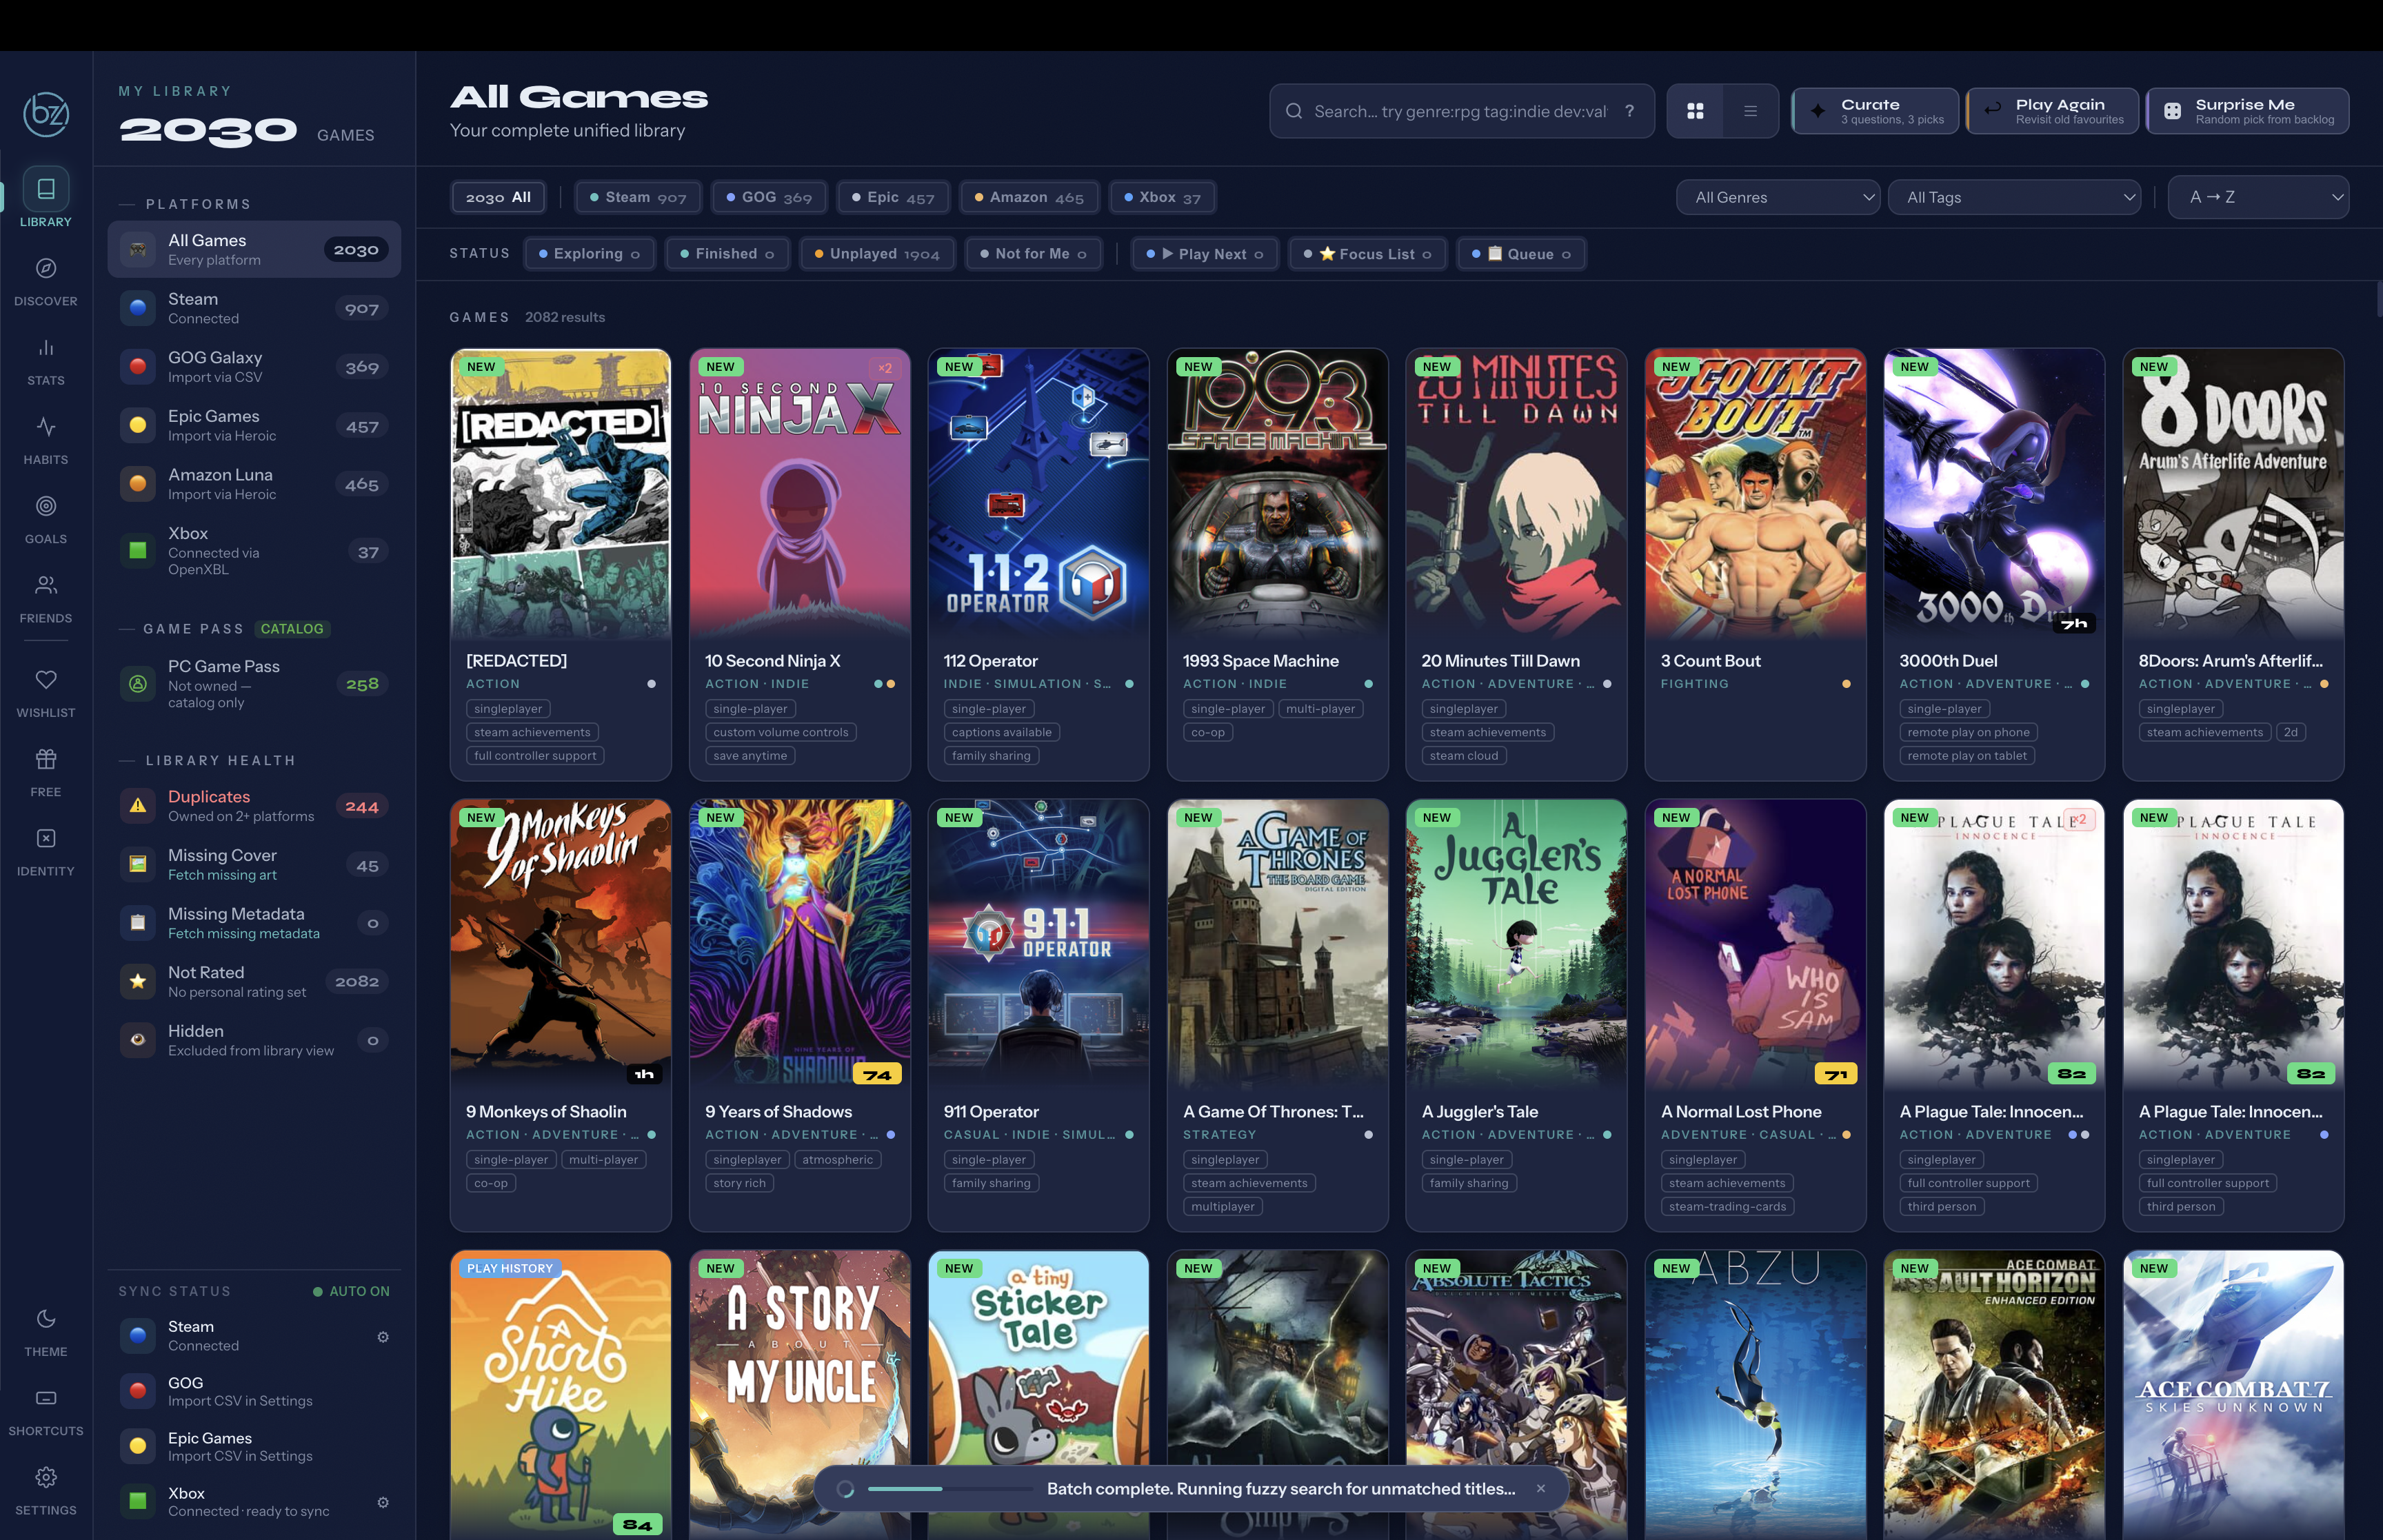Open the Identity icon in the sidebar
This screenshot has height=1540, width=2383.
[46, 837]
